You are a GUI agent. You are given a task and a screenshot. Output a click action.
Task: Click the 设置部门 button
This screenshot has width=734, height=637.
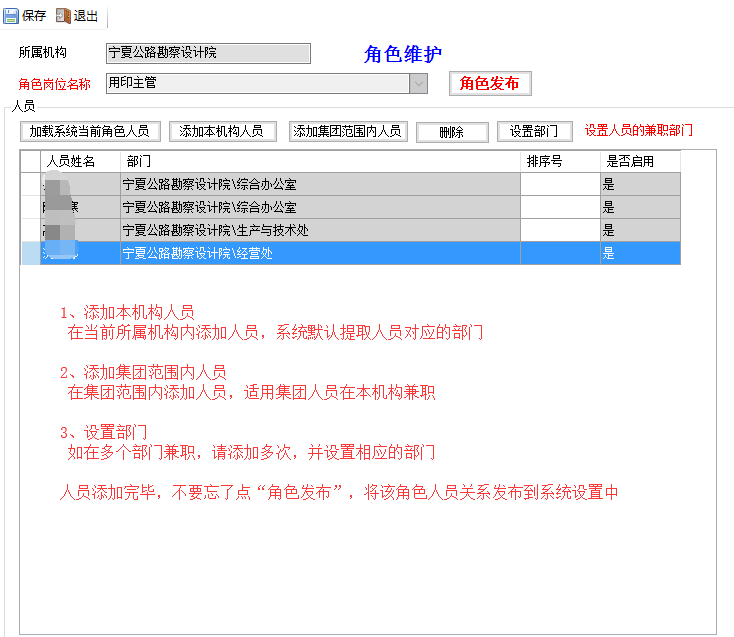click(x=534, y=131)
